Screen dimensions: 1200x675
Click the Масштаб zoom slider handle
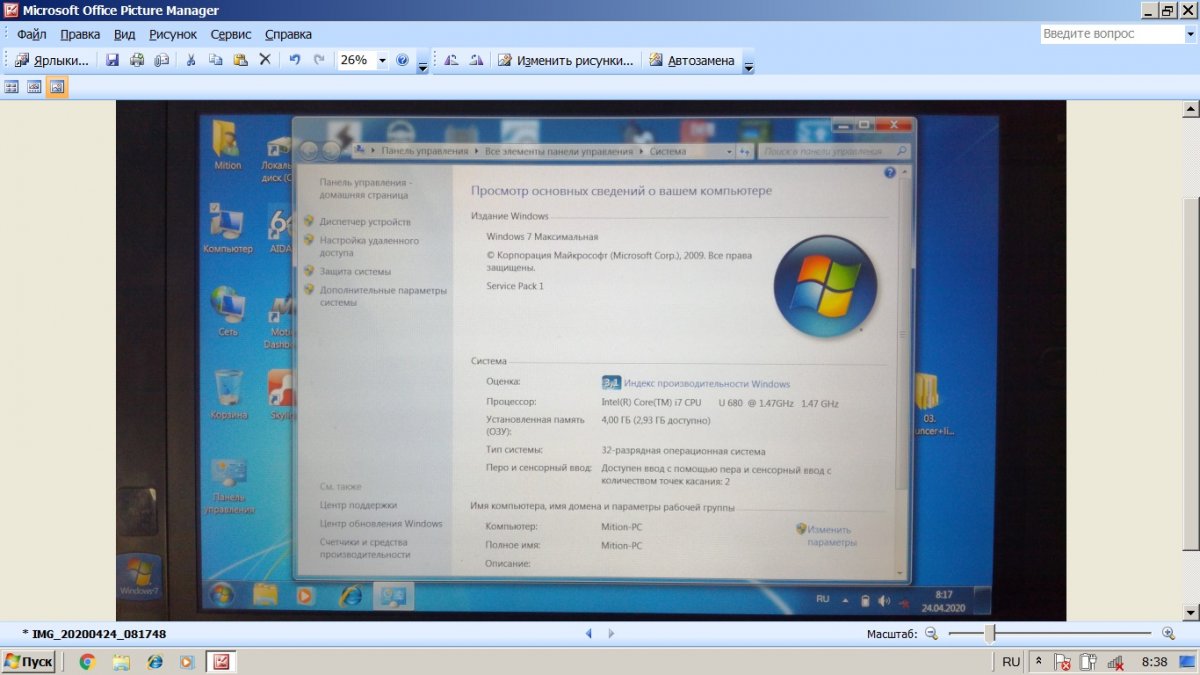pos(989,633)
